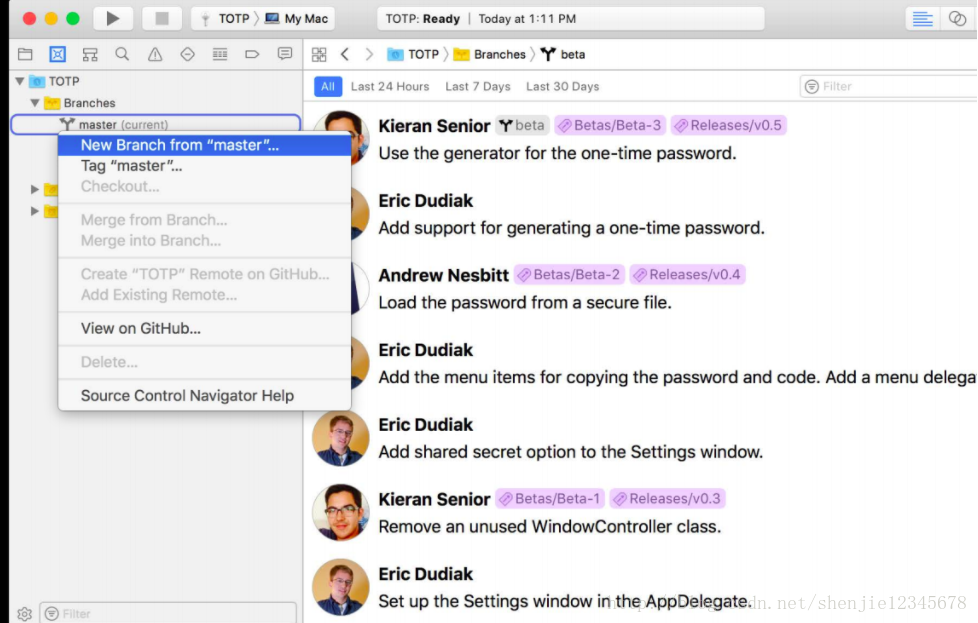Open the Debug navigator icon

pyautogui.click(x=220, y=54)
